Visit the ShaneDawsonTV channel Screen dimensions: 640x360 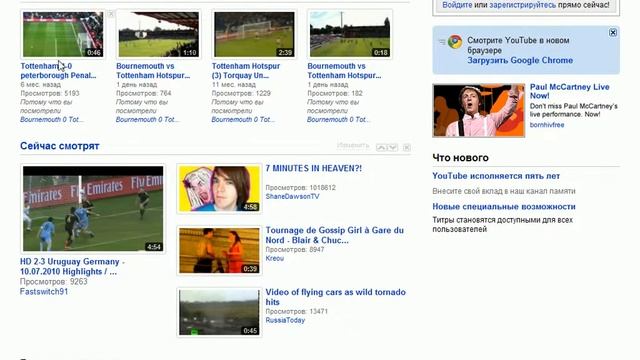(x=292, y=196)
